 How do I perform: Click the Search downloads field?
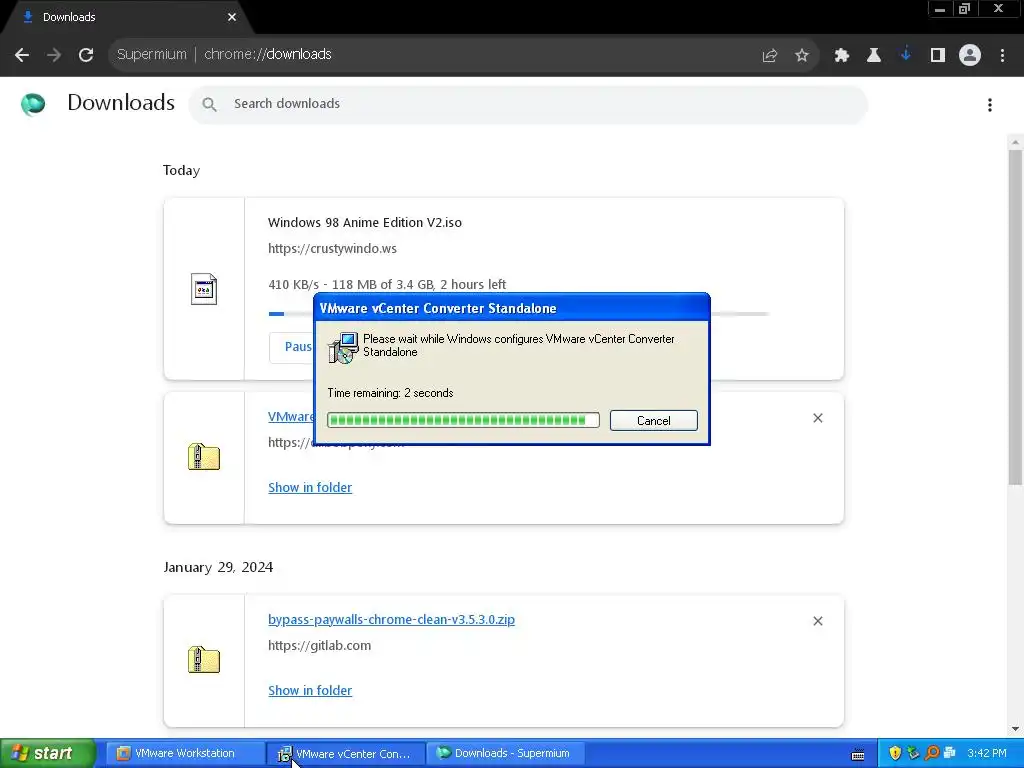pos(528,104)
